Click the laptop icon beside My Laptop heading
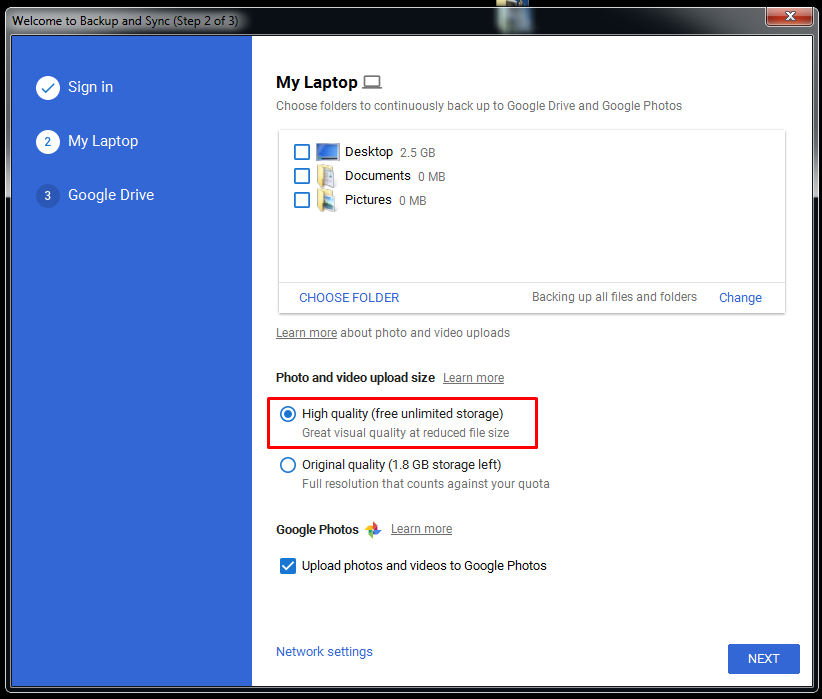 click(x=372, y=82)
